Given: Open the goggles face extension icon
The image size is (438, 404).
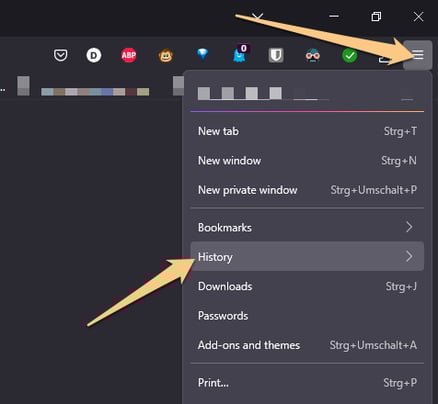Looking at the screenshot, I should 313,55.
